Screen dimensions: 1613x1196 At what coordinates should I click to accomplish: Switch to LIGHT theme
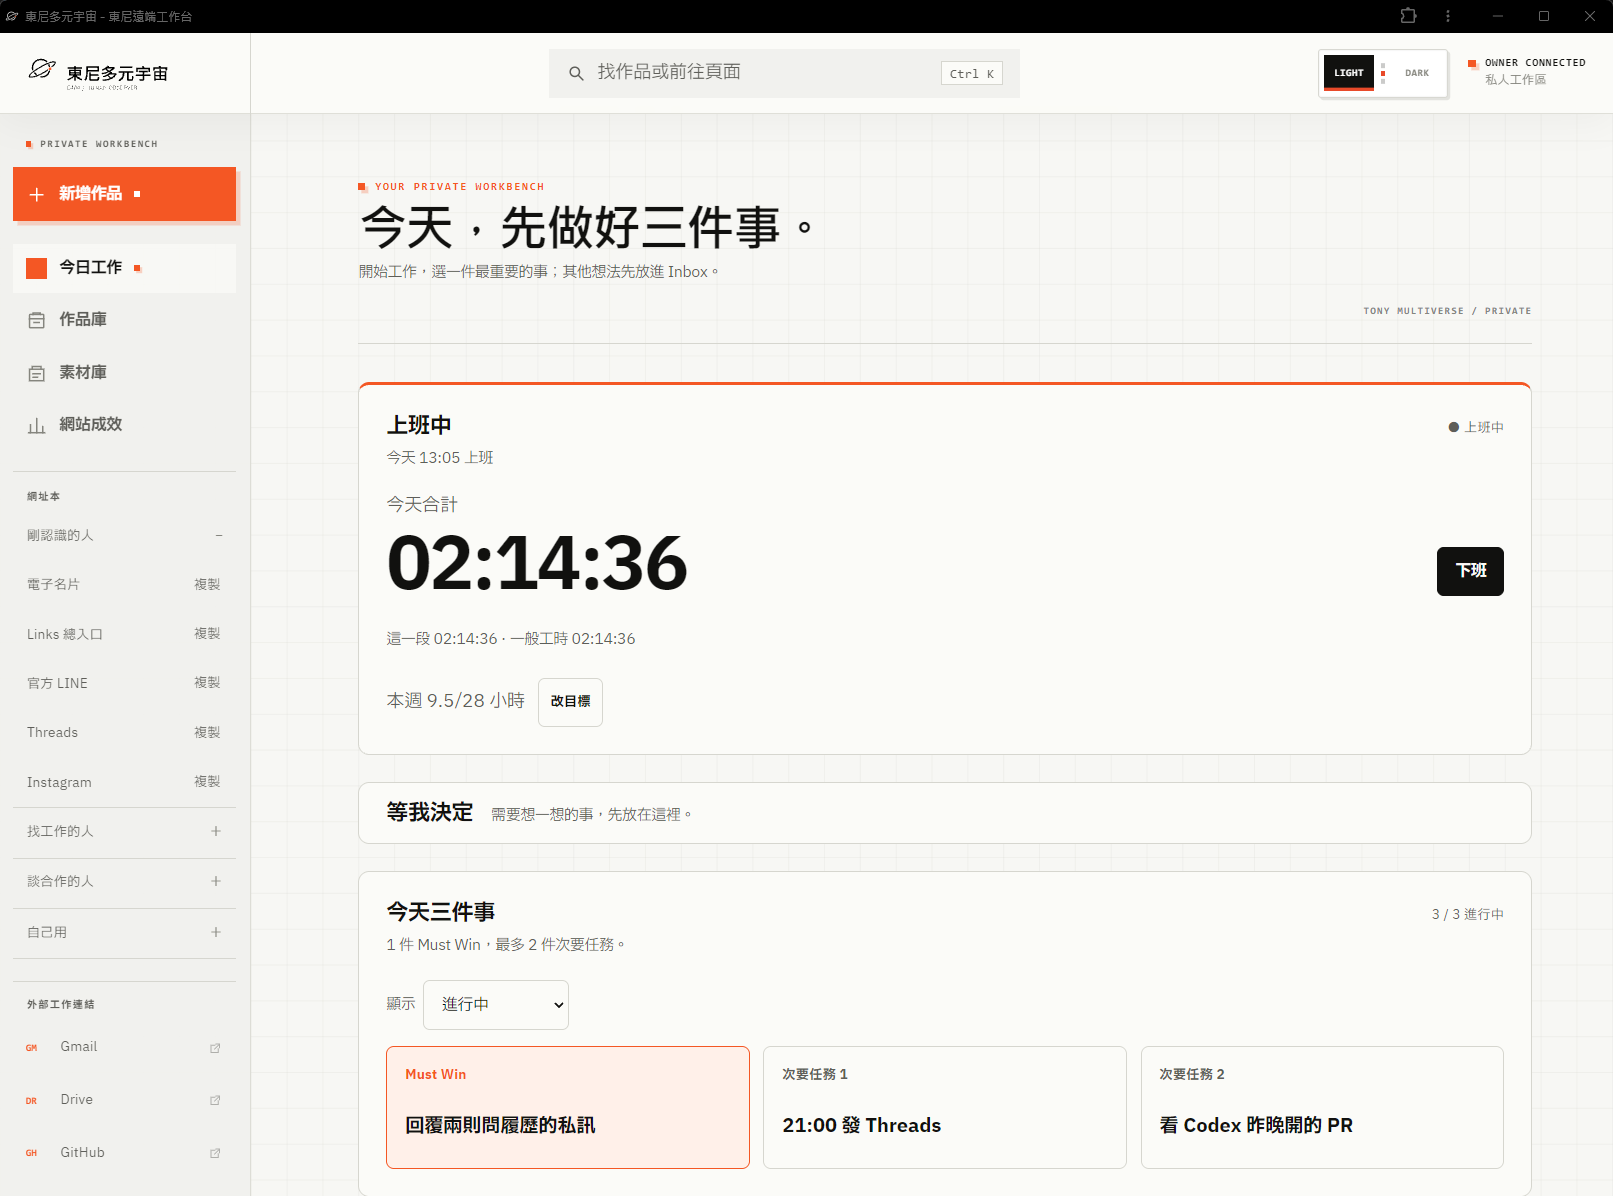coord(1349,73)
